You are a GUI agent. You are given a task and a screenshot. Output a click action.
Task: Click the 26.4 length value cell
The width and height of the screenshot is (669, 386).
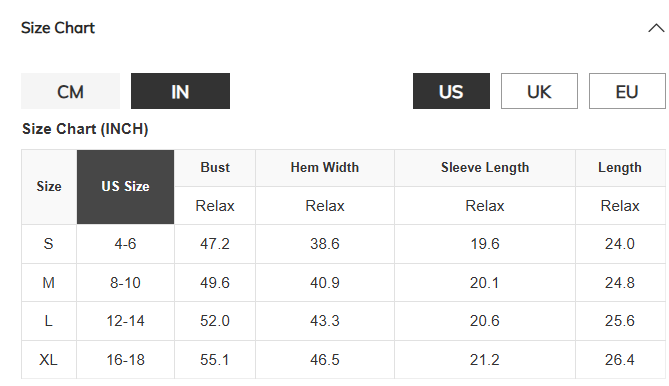click(620, 360)
